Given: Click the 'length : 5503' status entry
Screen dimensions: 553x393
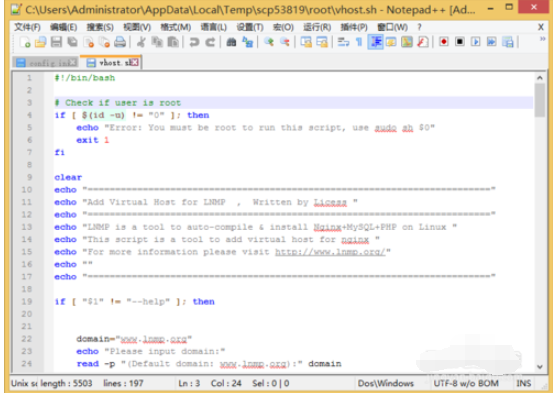Looking at the screenshot, I should coord(66,383).
